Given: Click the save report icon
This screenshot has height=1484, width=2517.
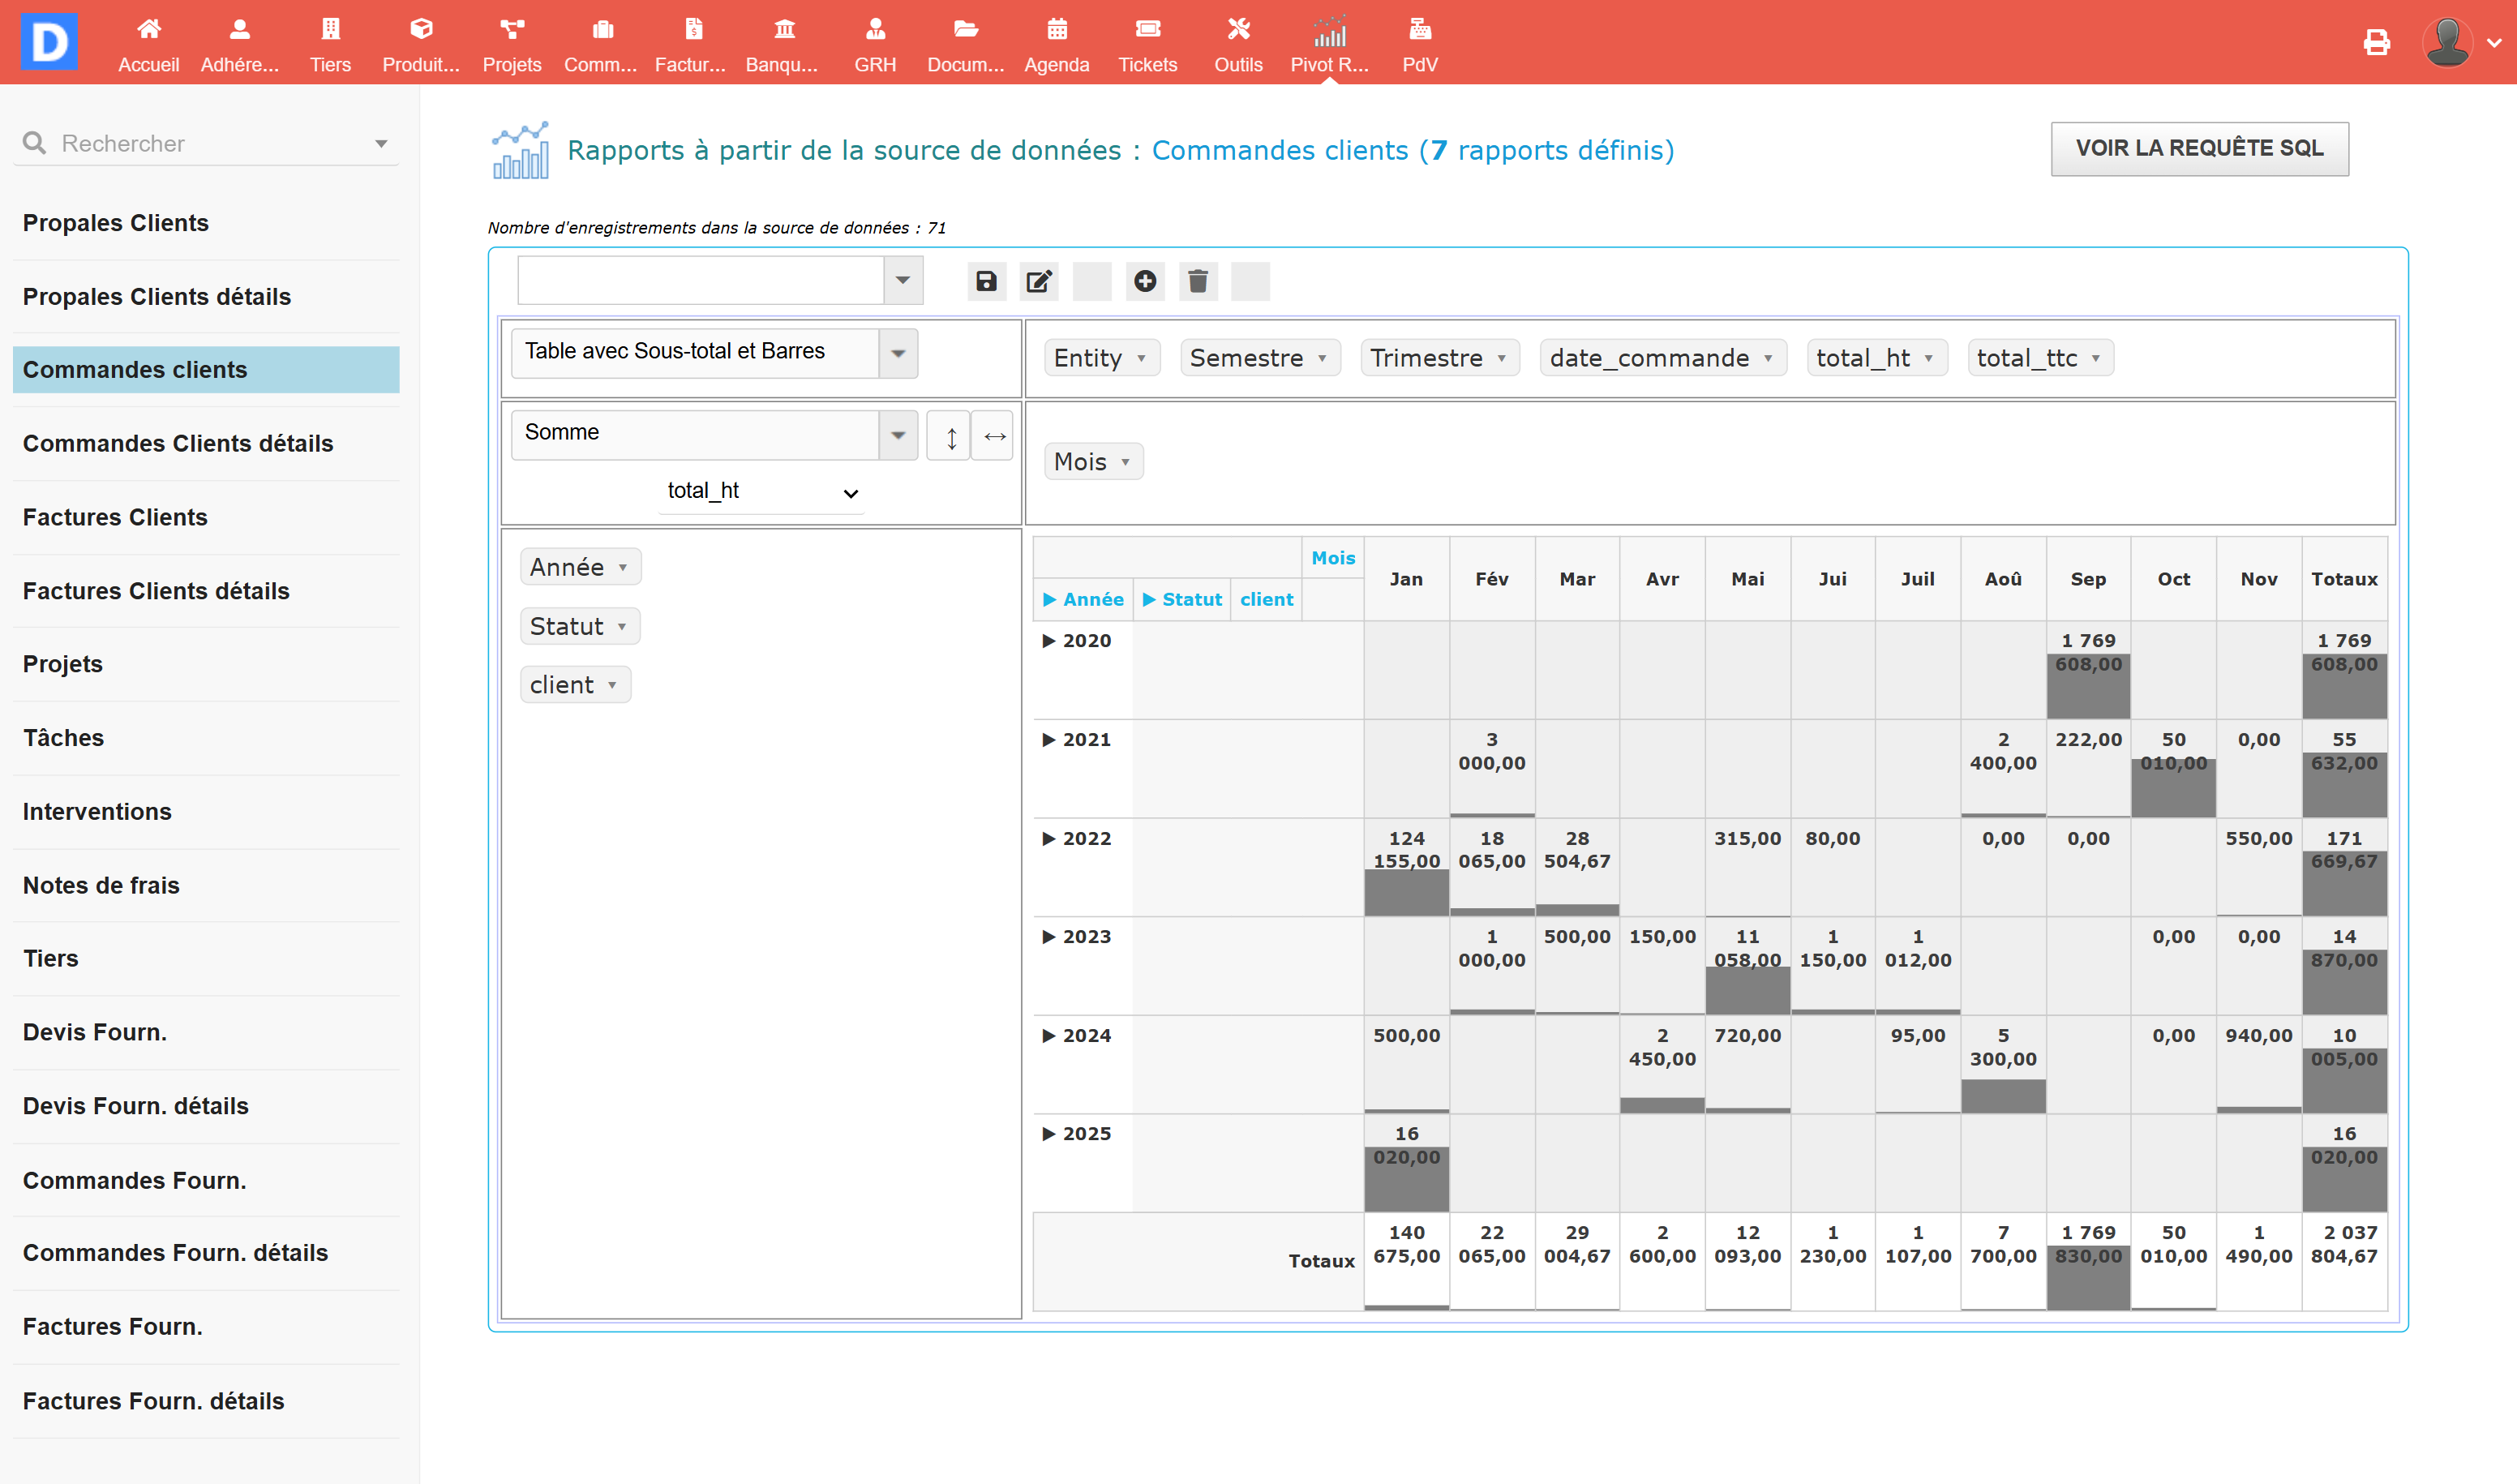Looking at the screenshot, I should [986, 281].
